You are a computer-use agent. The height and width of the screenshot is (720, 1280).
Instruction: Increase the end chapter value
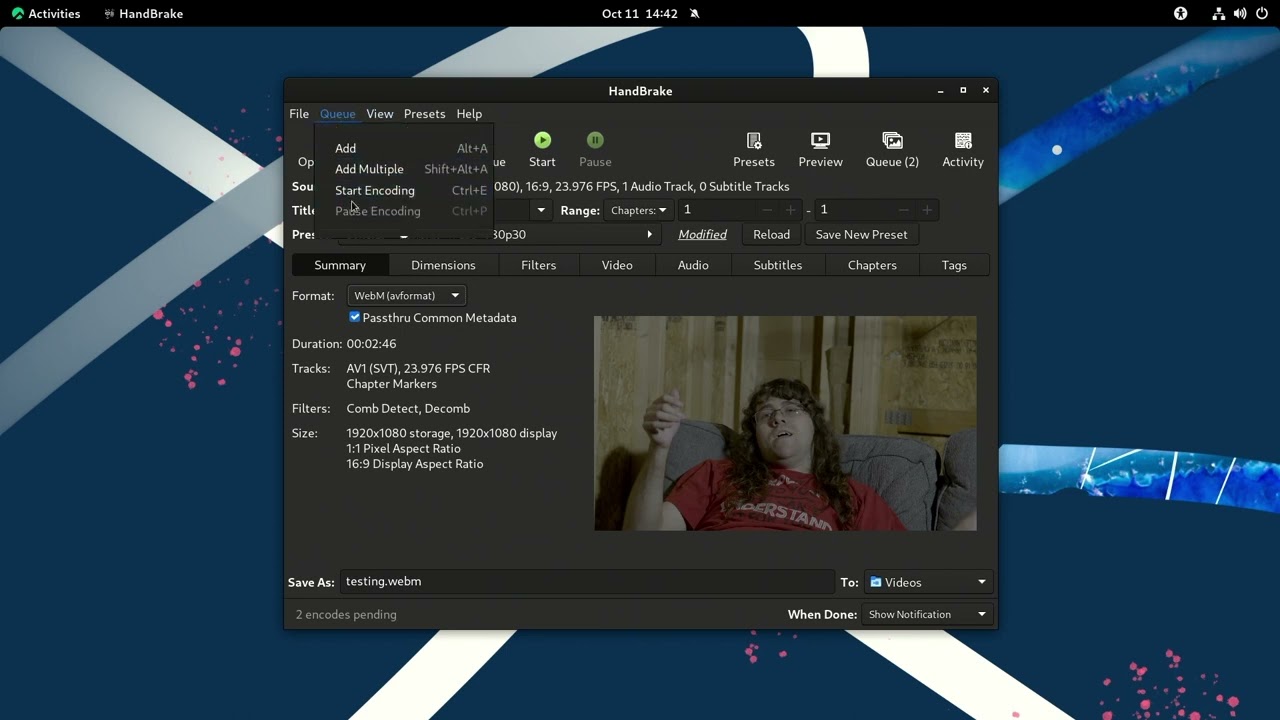[x=927, y=210]
